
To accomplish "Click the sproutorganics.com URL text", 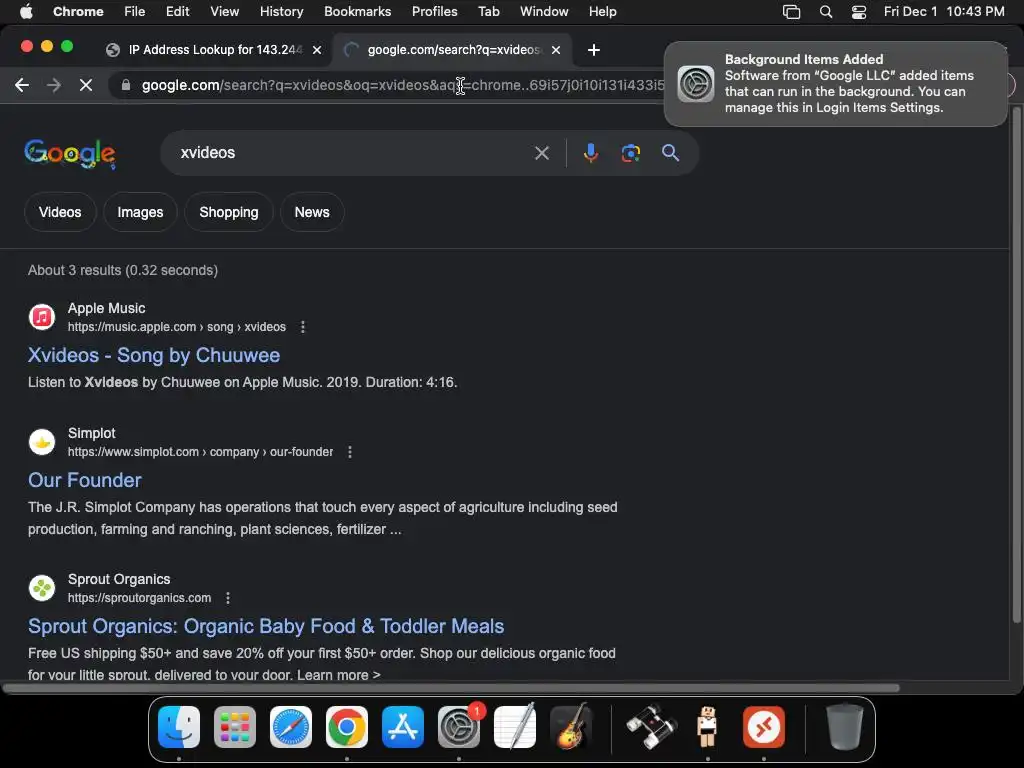I will tap(140, 598).
